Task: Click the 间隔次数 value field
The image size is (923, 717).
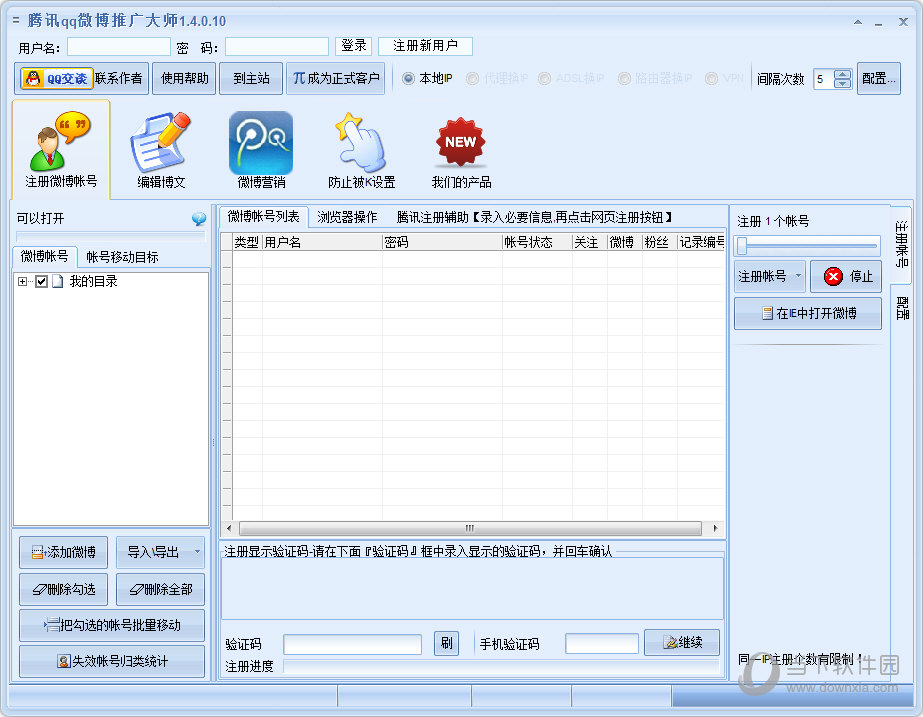Action: [824, 79]
